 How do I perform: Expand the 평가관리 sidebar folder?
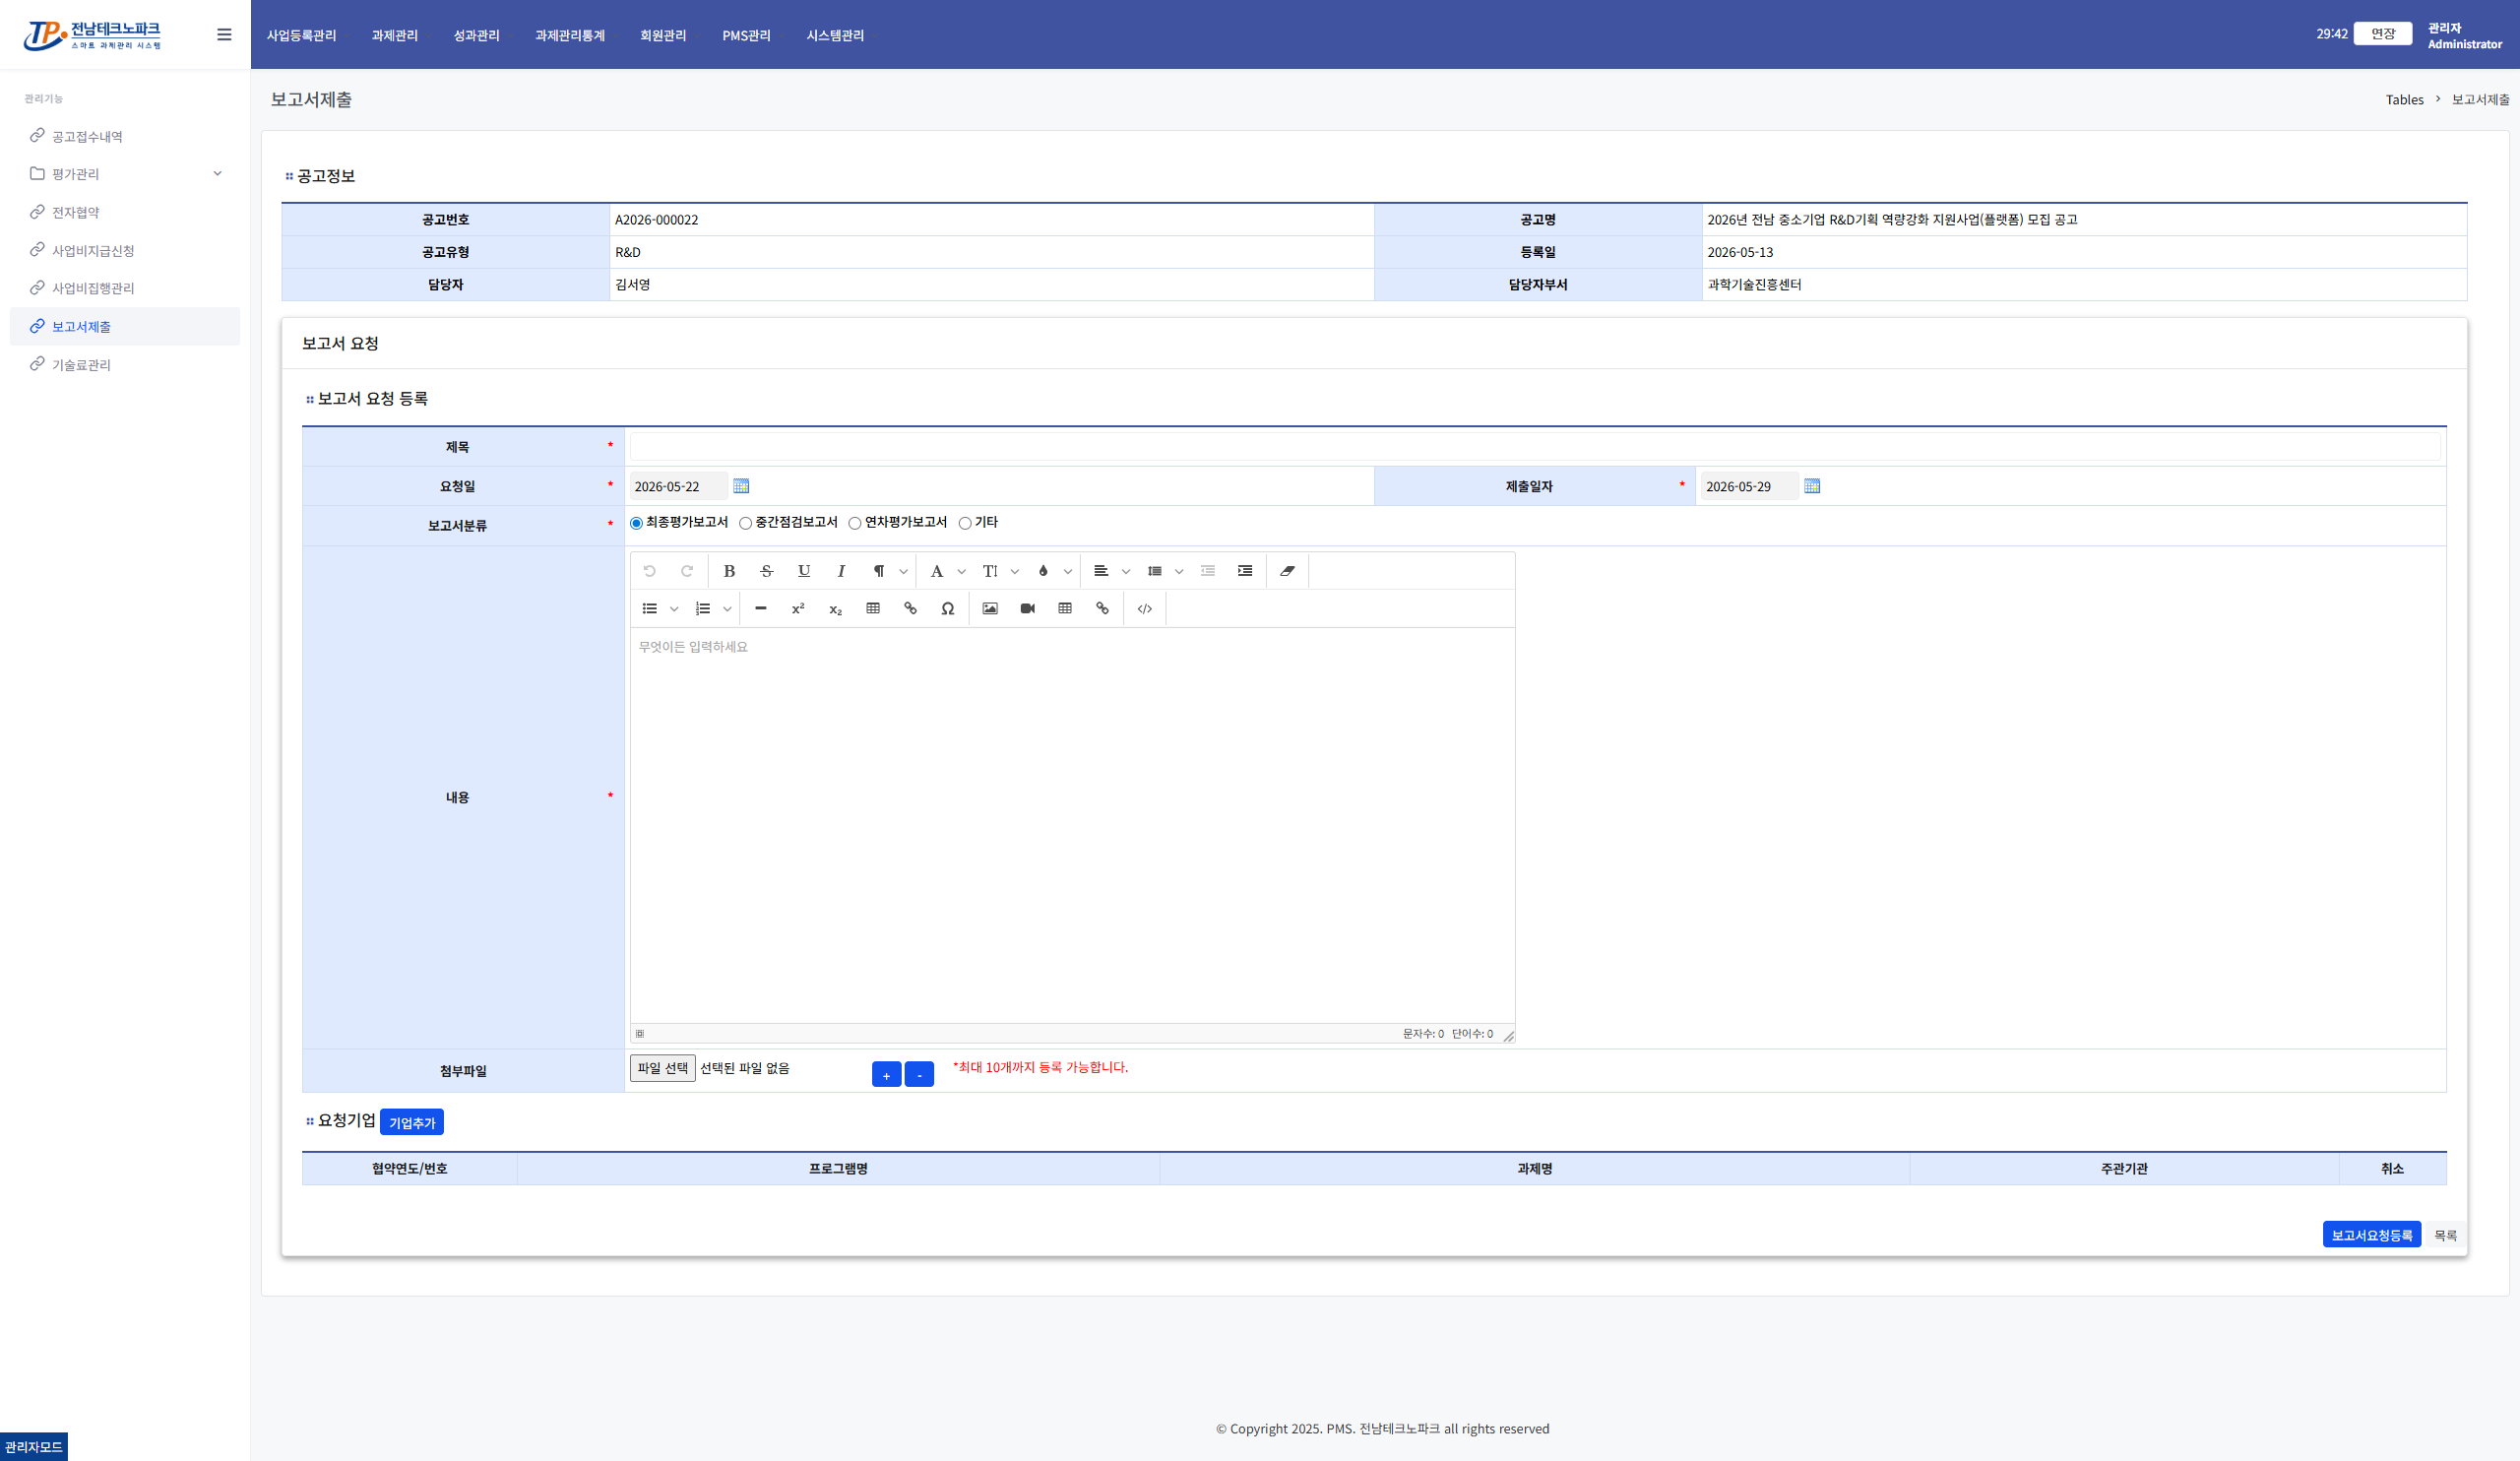125,174
